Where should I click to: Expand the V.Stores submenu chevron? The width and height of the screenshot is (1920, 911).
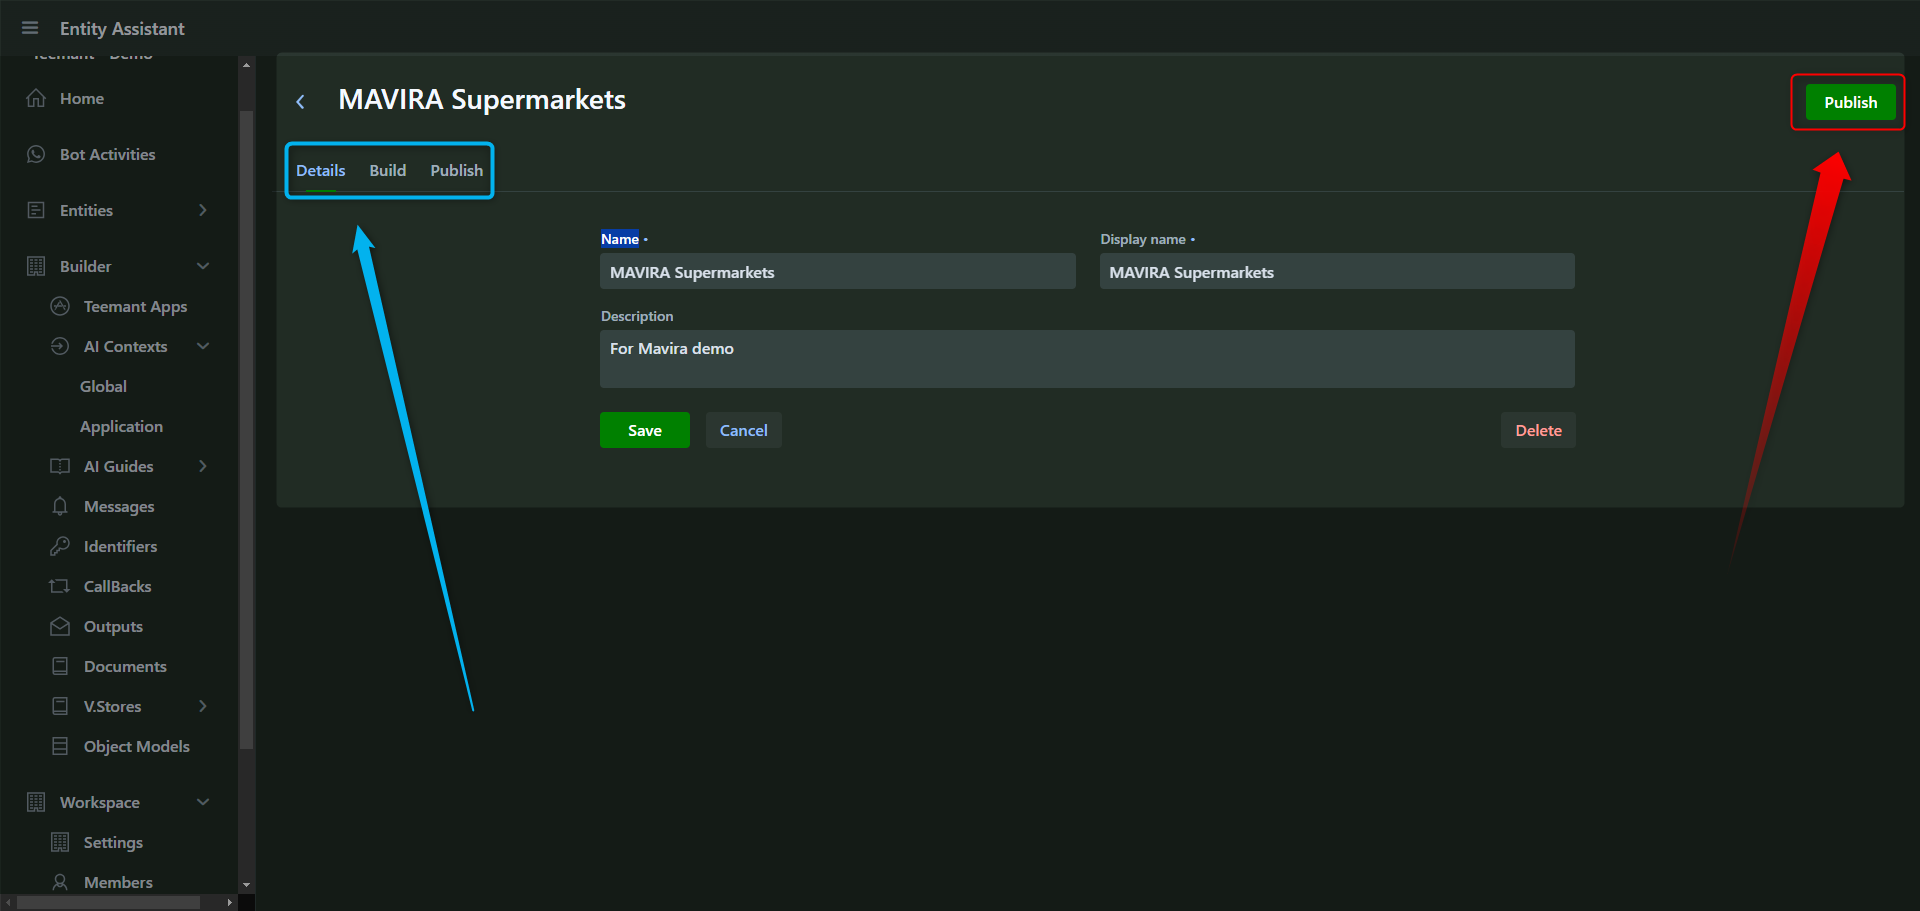coord(203,706)
